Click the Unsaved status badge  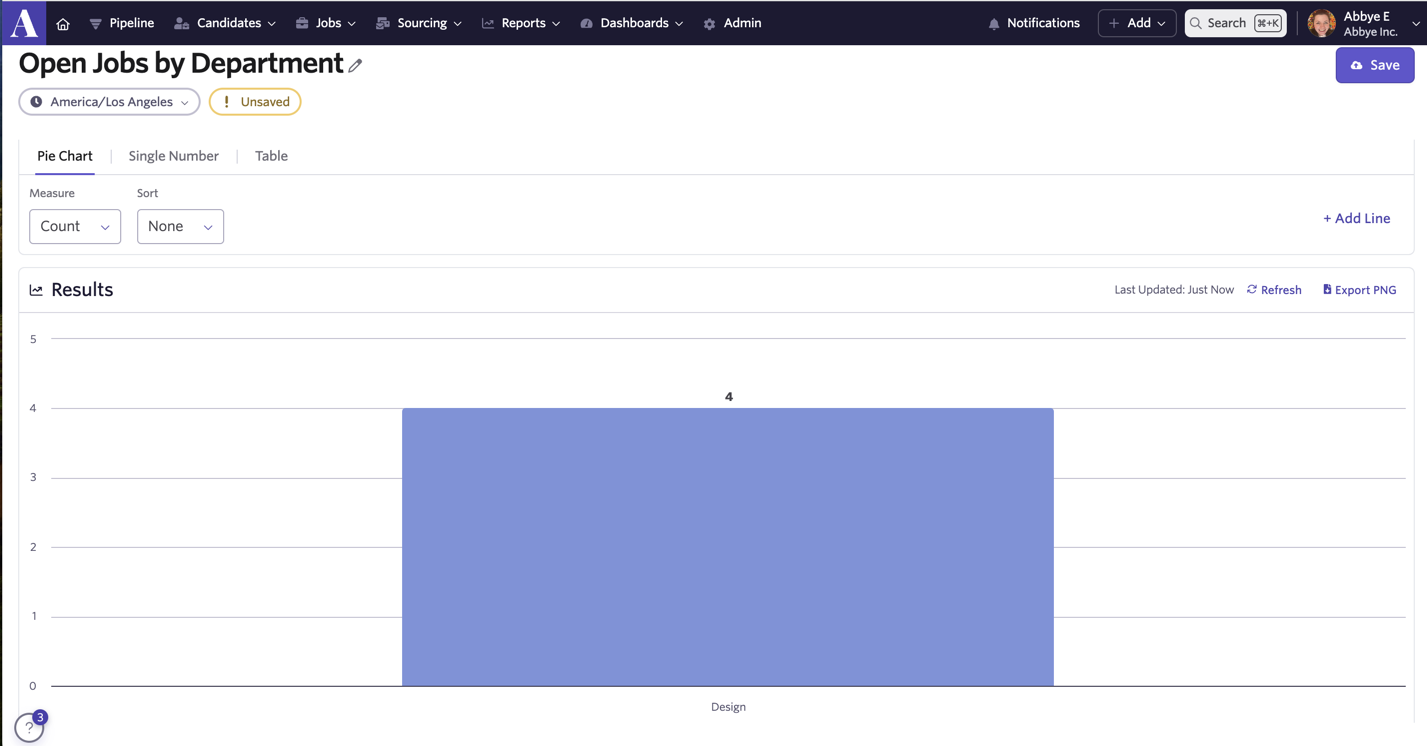(x=255, y=102)
